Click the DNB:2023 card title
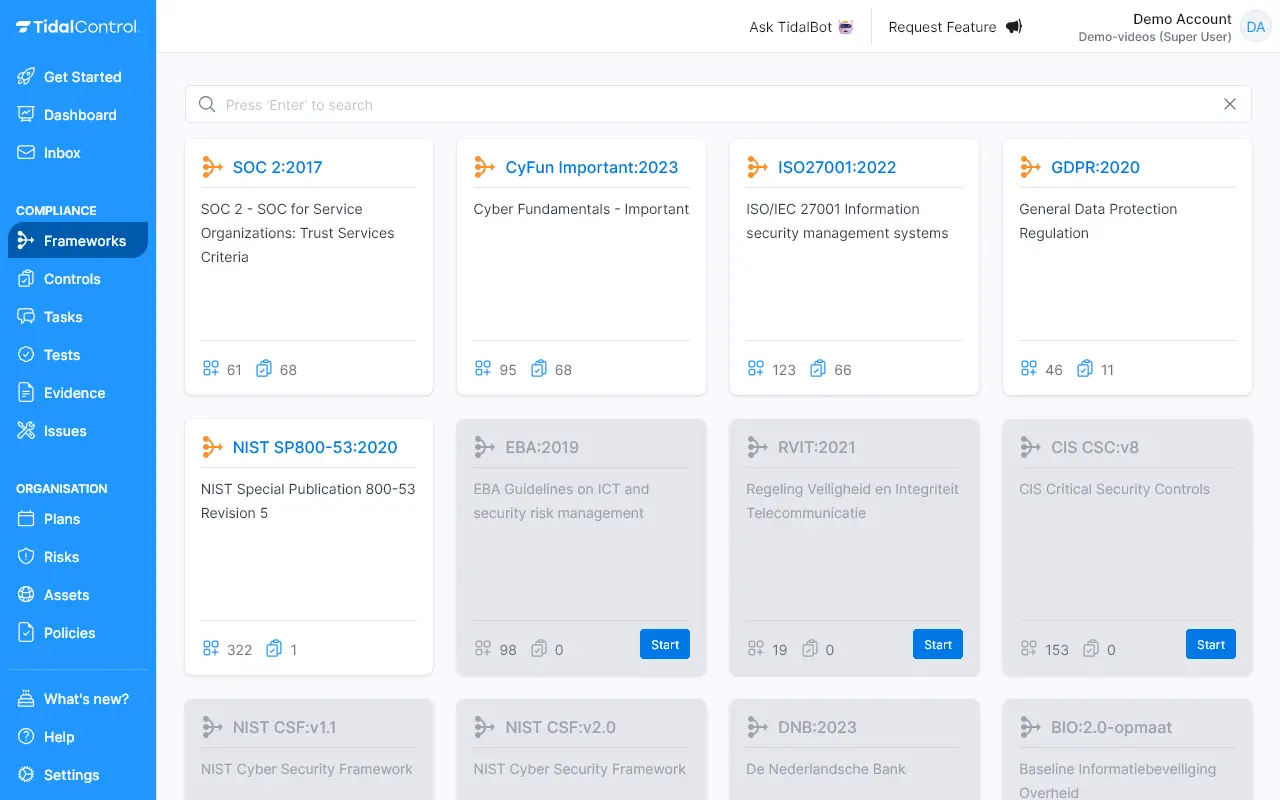This screenshot has height=800, width=1280. point(817,727)
